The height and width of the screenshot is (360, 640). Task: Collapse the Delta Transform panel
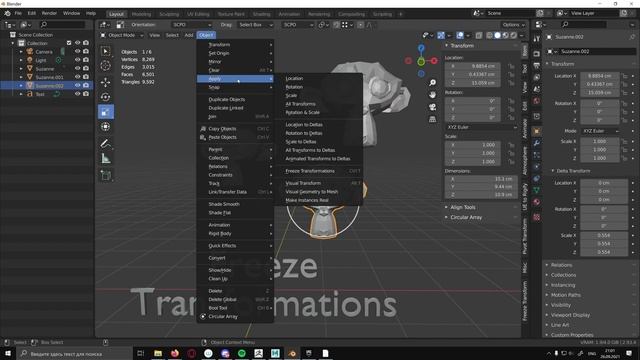click(573, 171)
